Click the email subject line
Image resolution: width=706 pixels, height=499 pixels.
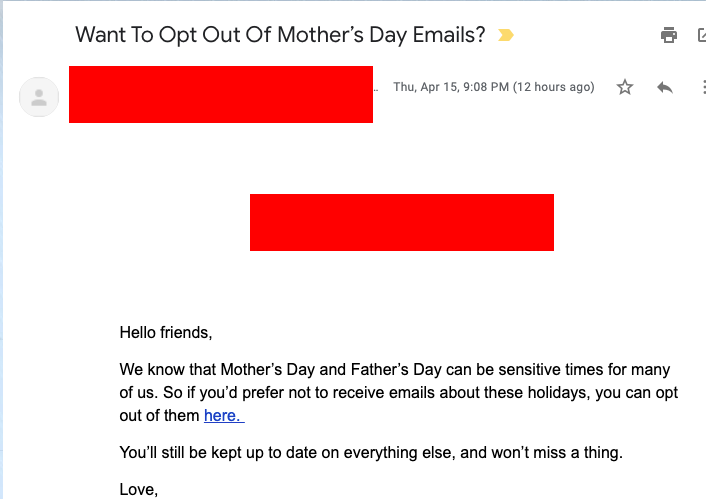pyautogui.click(x=280, y=35)
